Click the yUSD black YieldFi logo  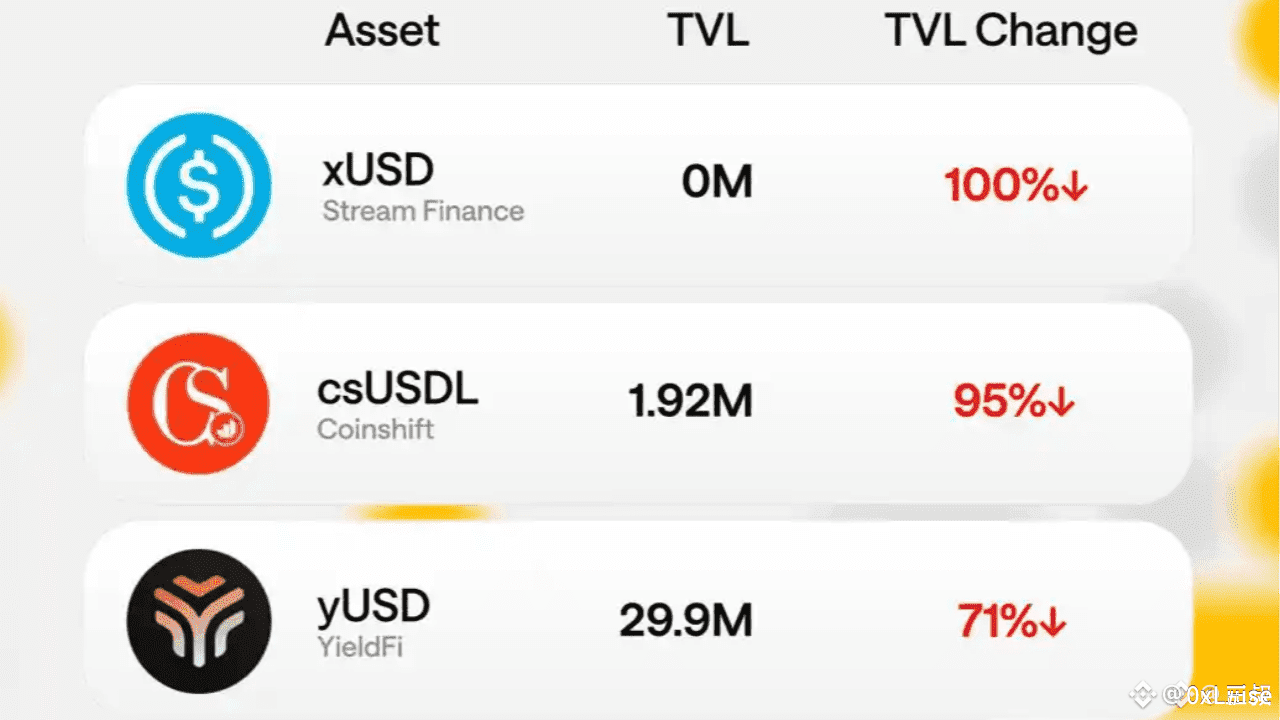point(198,621)
